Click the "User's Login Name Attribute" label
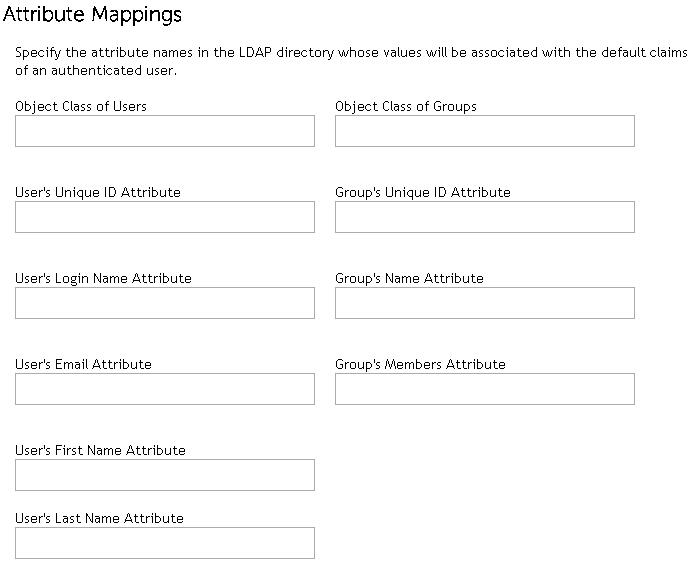This screenshot has height=563, width=690. click(x=103, y=278)
